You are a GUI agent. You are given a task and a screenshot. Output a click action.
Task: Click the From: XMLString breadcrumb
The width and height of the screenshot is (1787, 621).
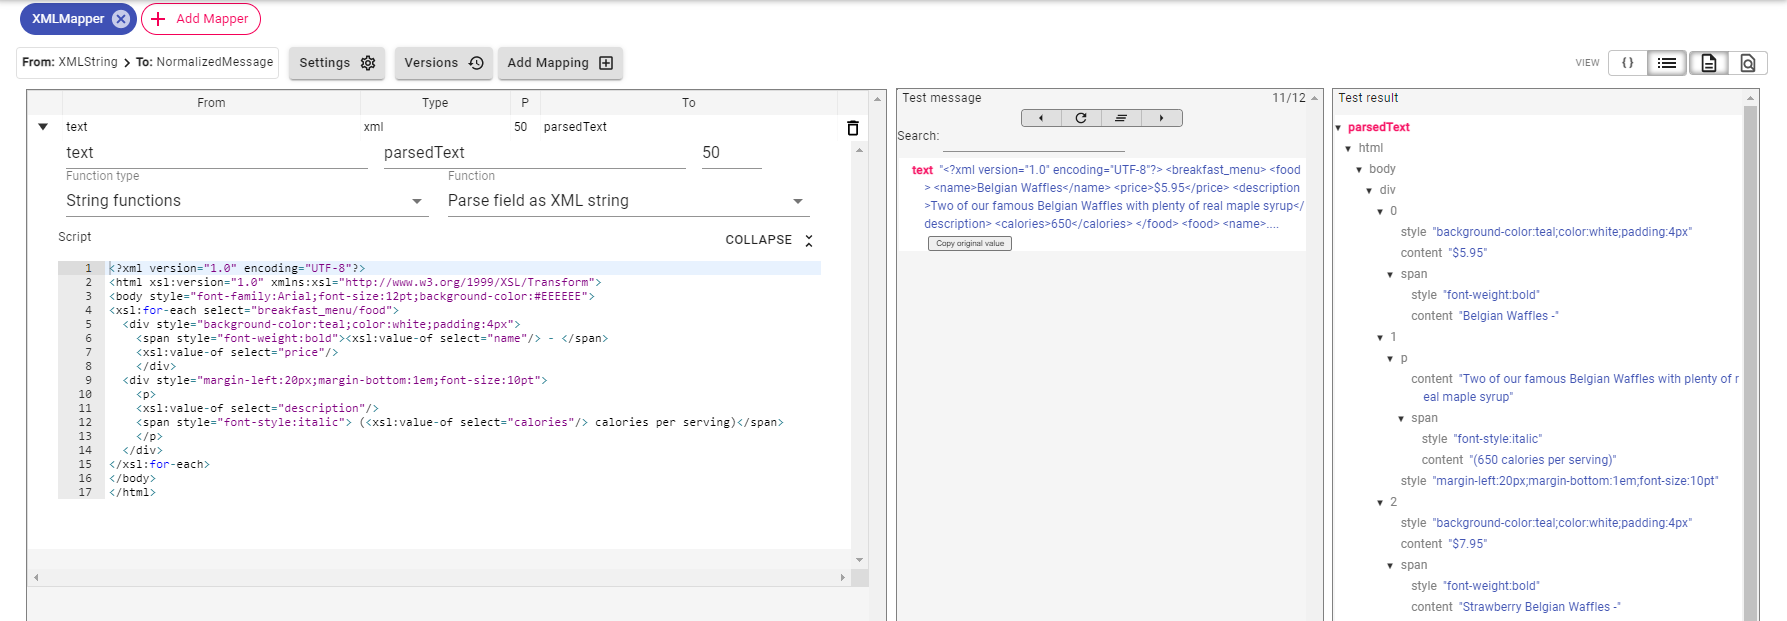70,62
